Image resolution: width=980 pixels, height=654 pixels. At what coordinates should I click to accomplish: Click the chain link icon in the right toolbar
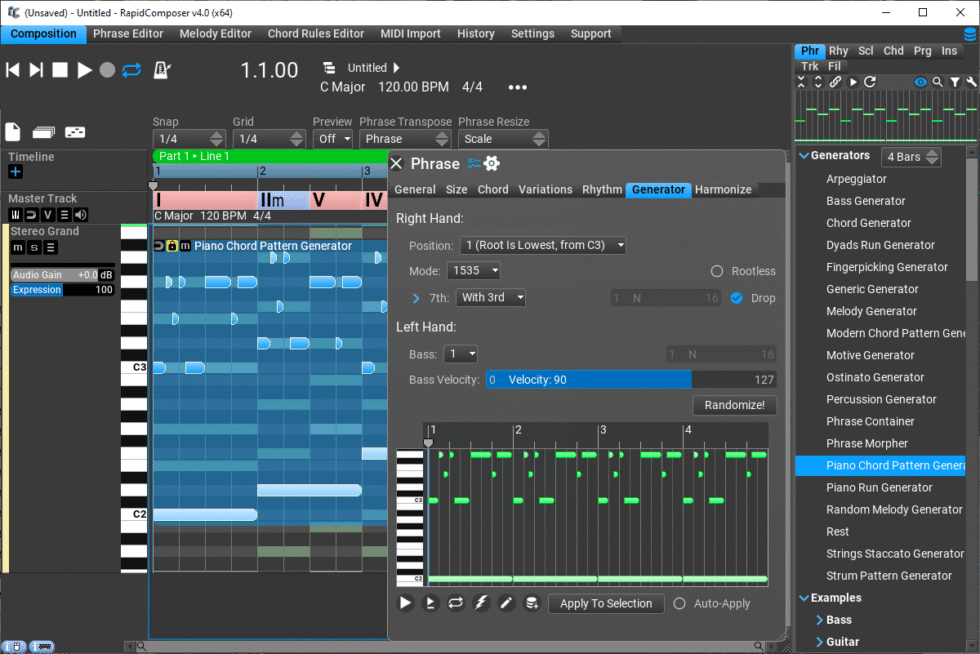tap(836, 81)
